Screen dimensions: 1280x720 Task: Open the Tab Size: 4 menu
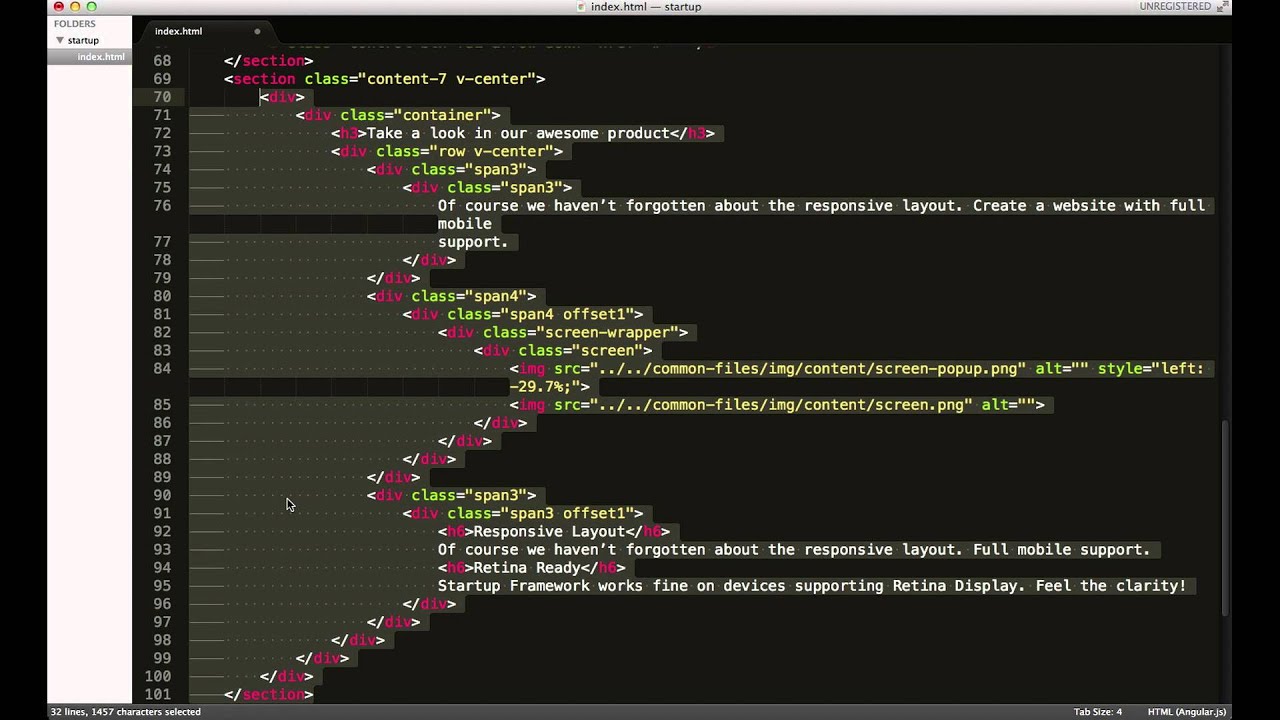1098,712
